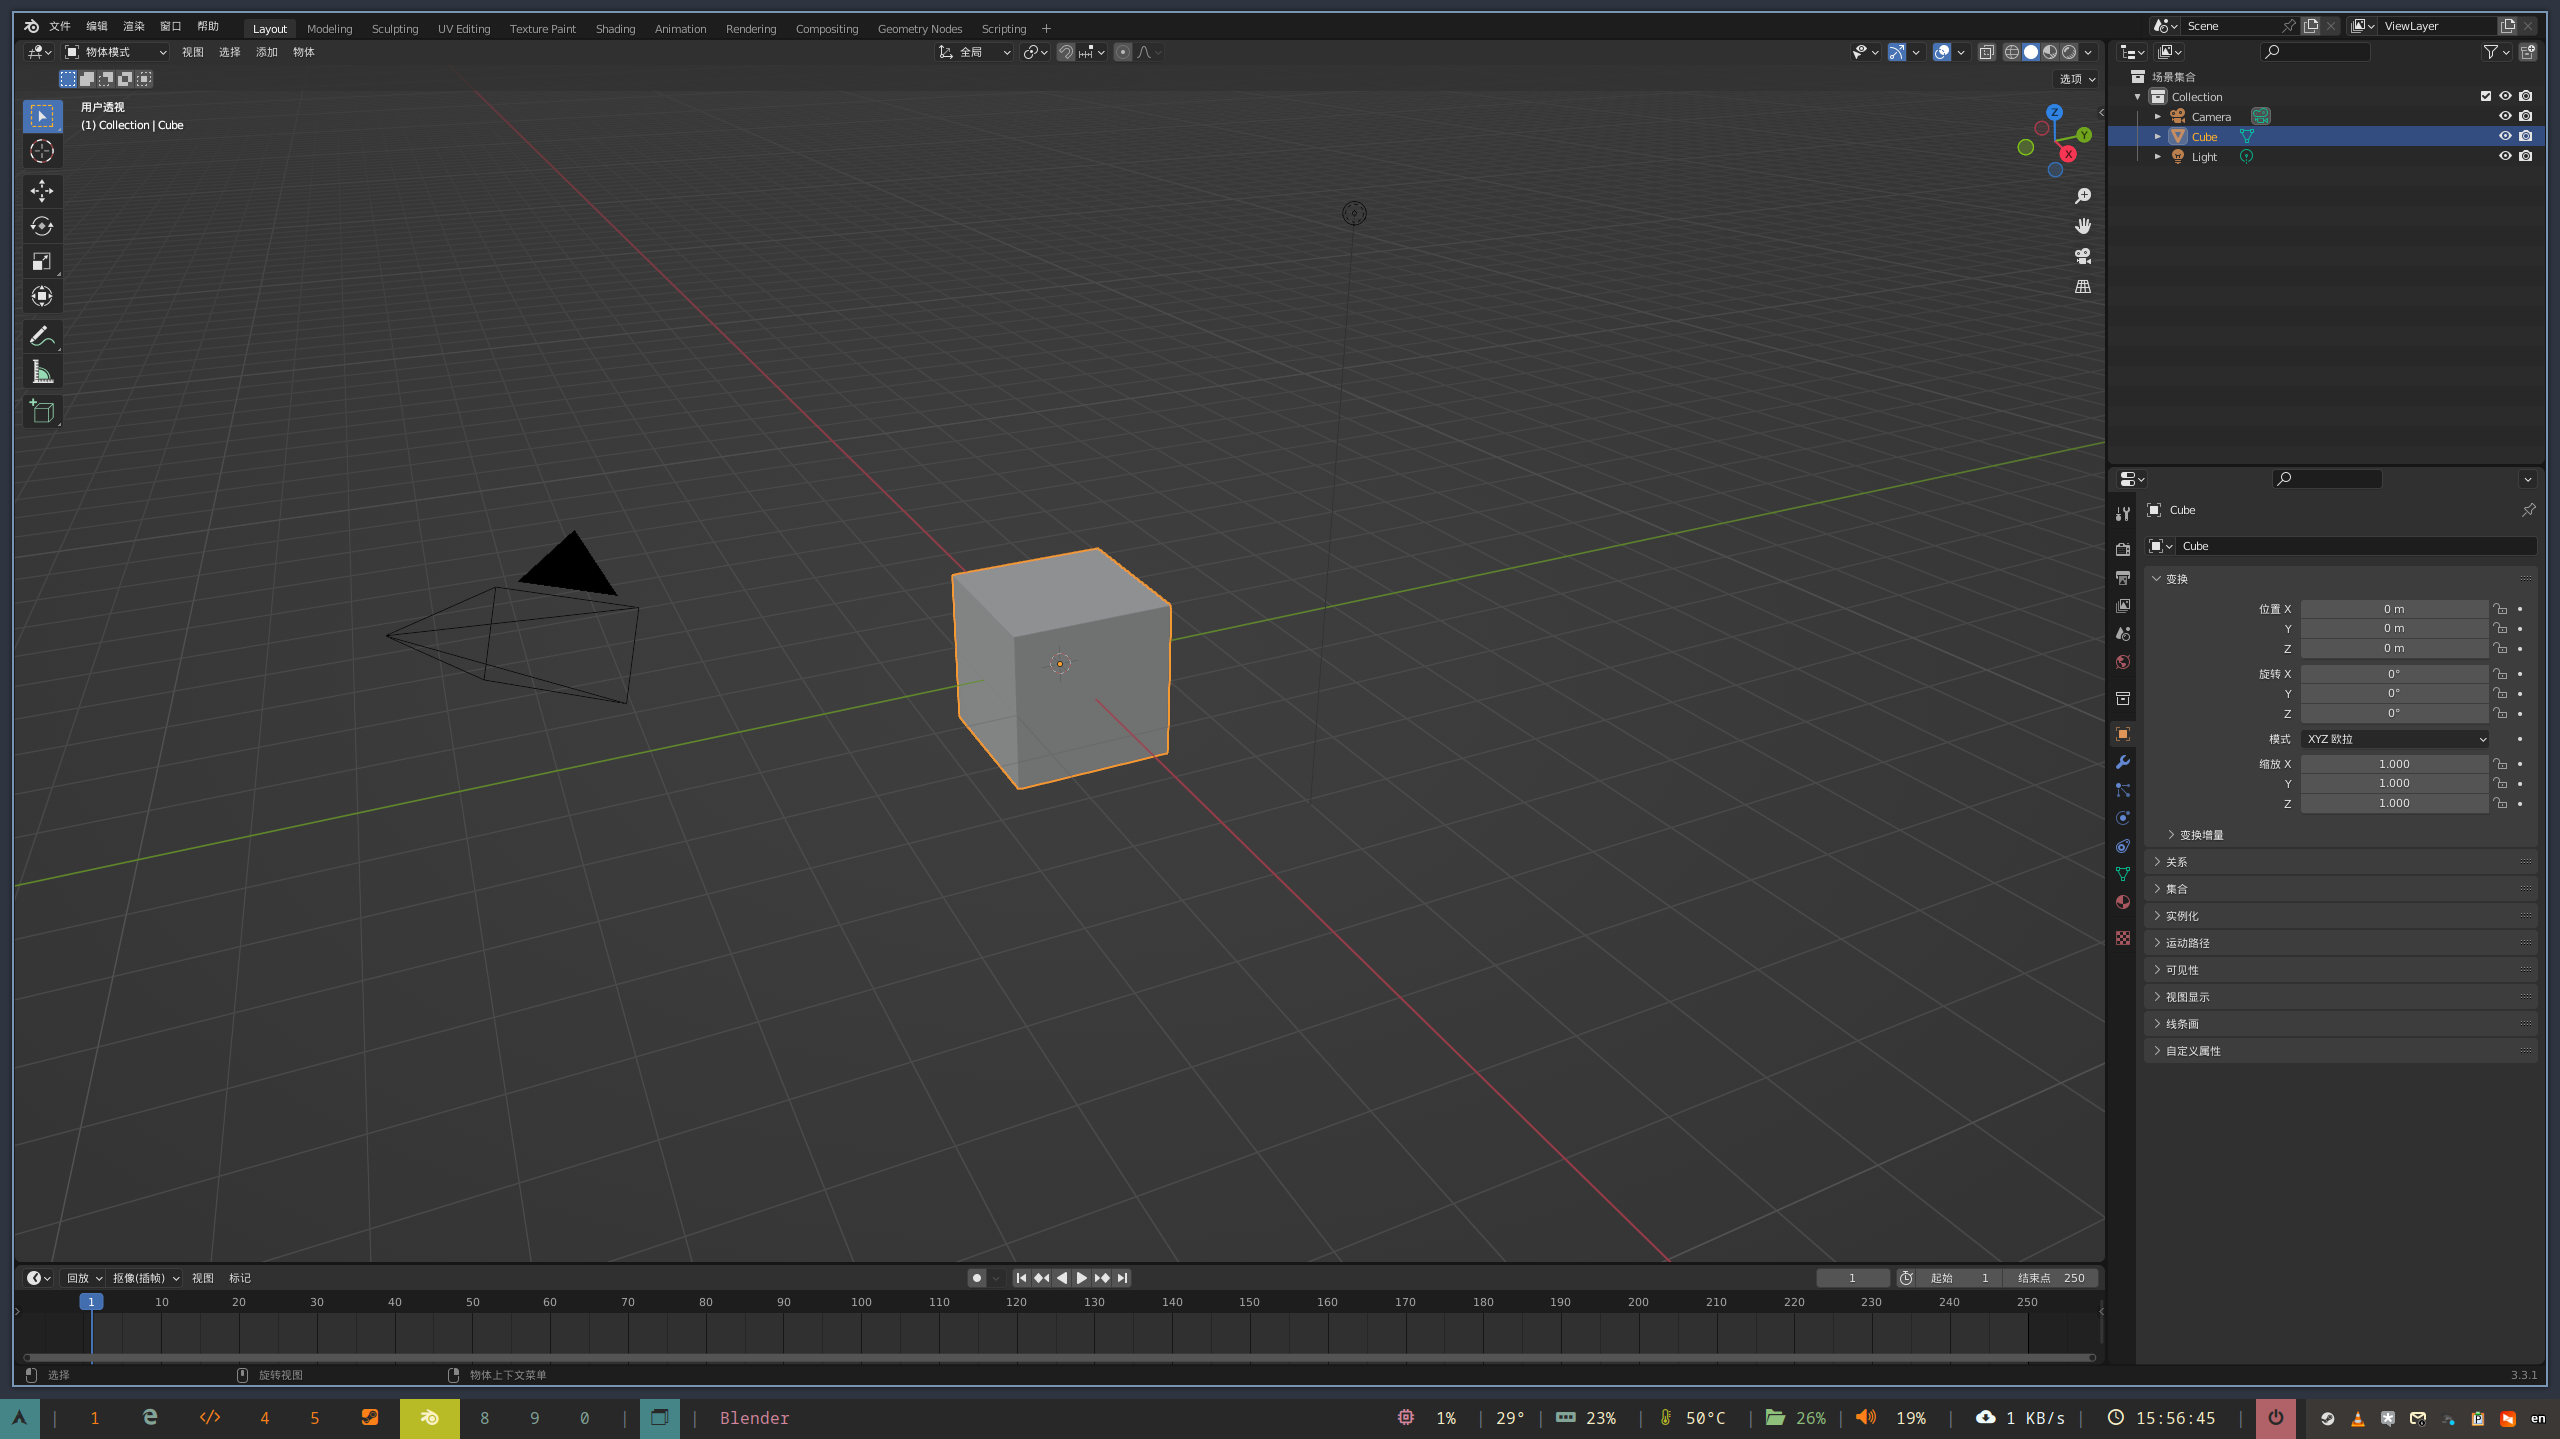
Task: Activate the Add Cube tool
Action: (x=42, y=411)
